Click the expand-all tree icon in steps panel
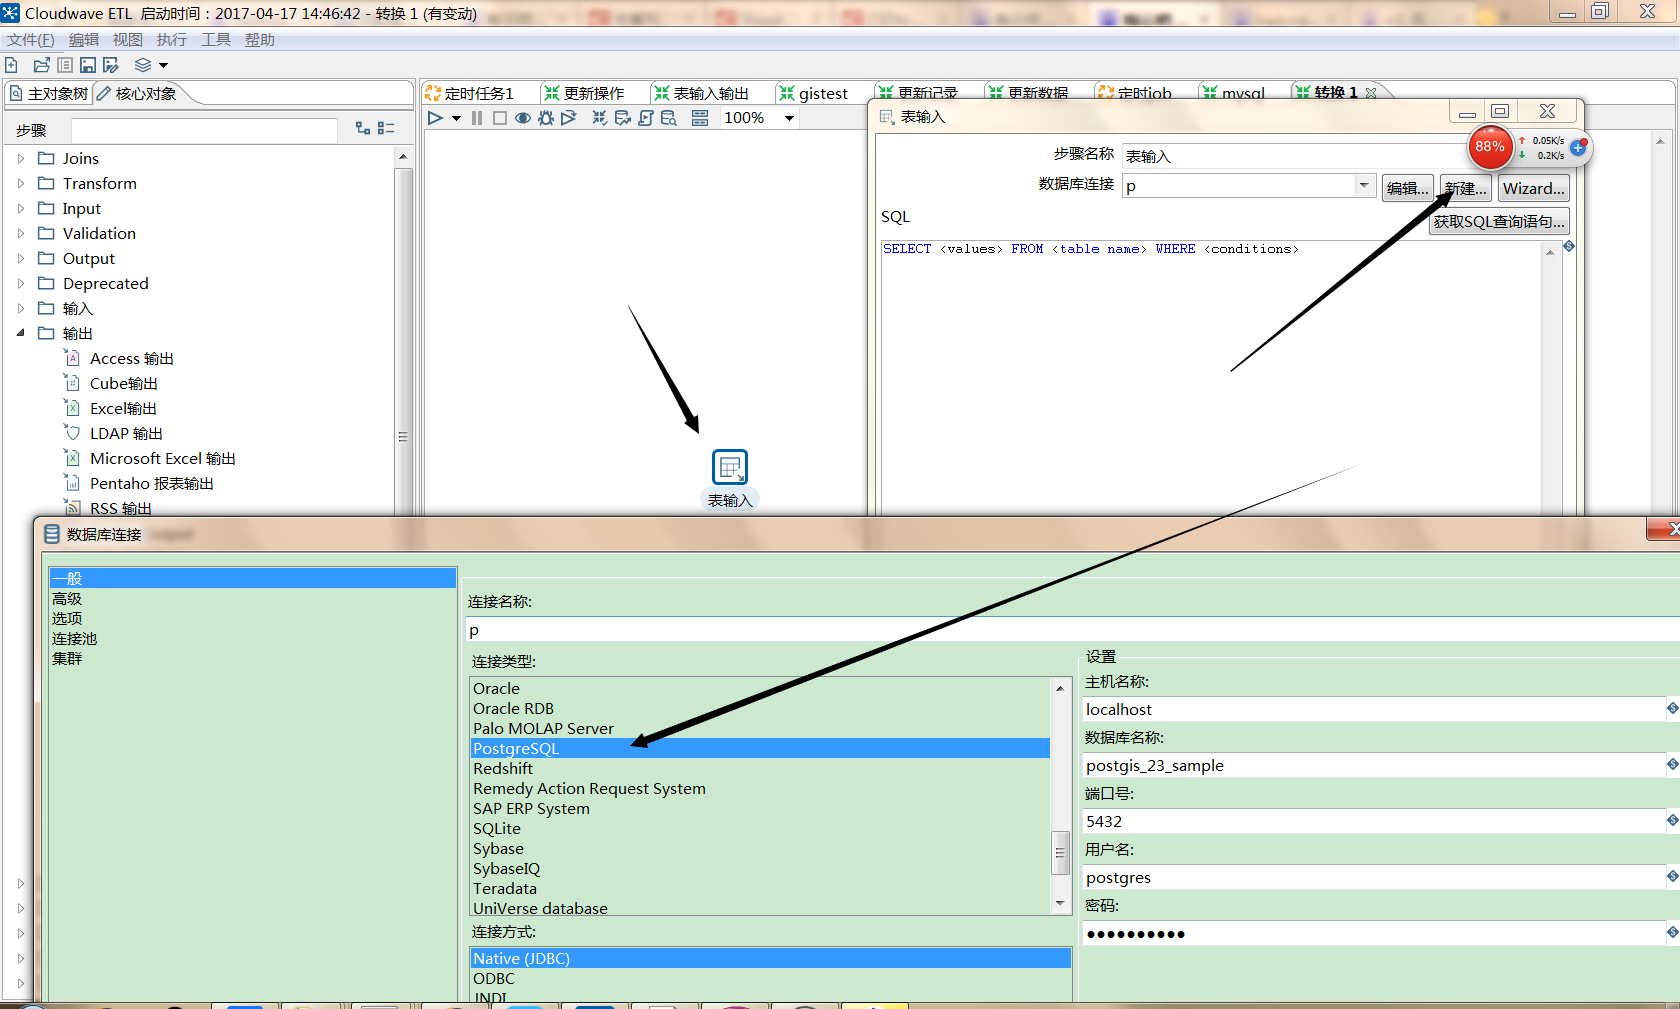The width and height of the screenshot is (1680, 1009). [363, 128]
